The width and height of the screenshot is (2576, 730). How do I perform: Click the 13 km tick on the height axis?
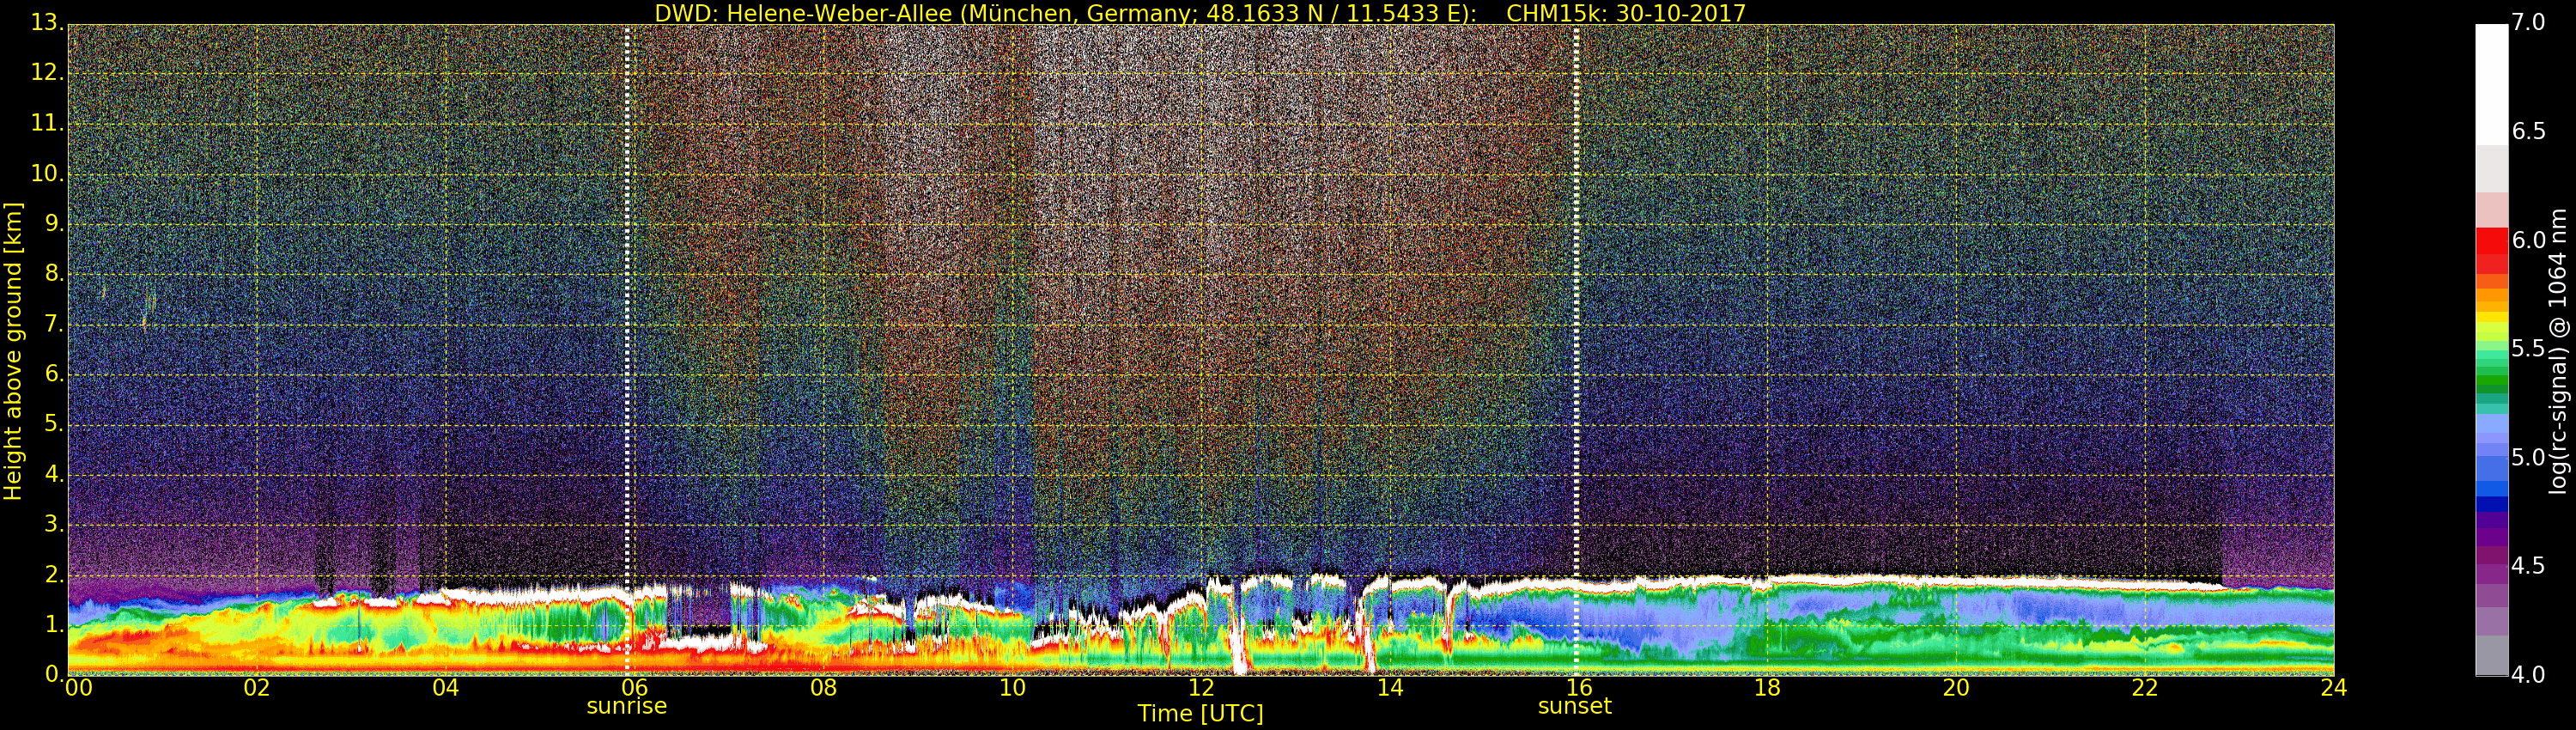(45, 23)
